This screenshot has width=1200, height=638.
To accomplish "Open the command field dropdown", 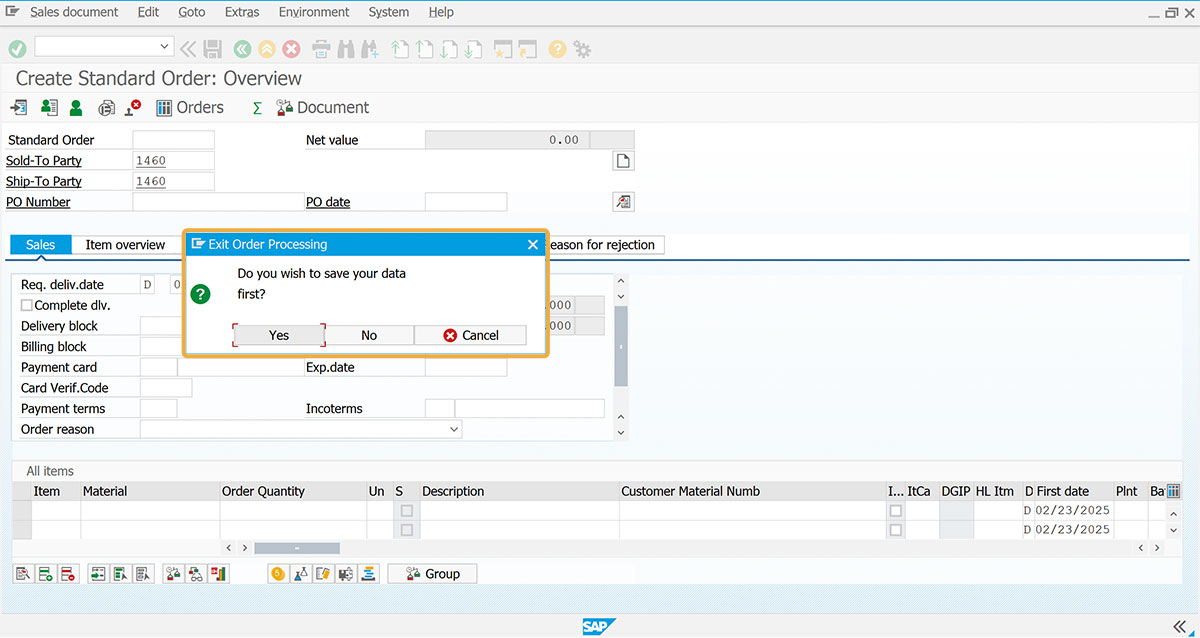I will click(x=165, y=46).
